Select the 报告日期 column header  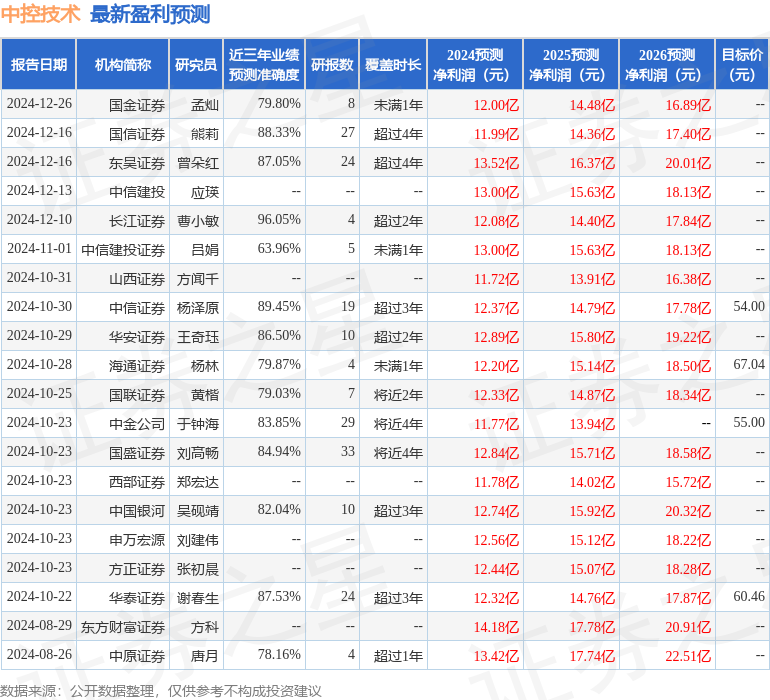pyautogui.click(x=39, y=65)
